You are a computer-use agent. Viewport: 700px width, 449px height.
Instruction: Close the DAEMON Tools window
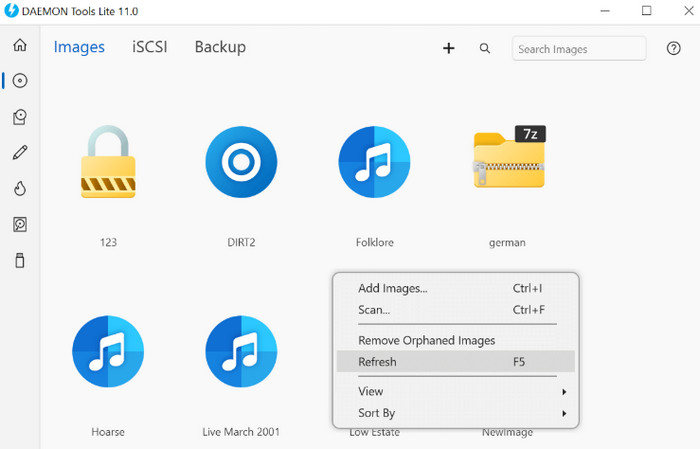689,11
